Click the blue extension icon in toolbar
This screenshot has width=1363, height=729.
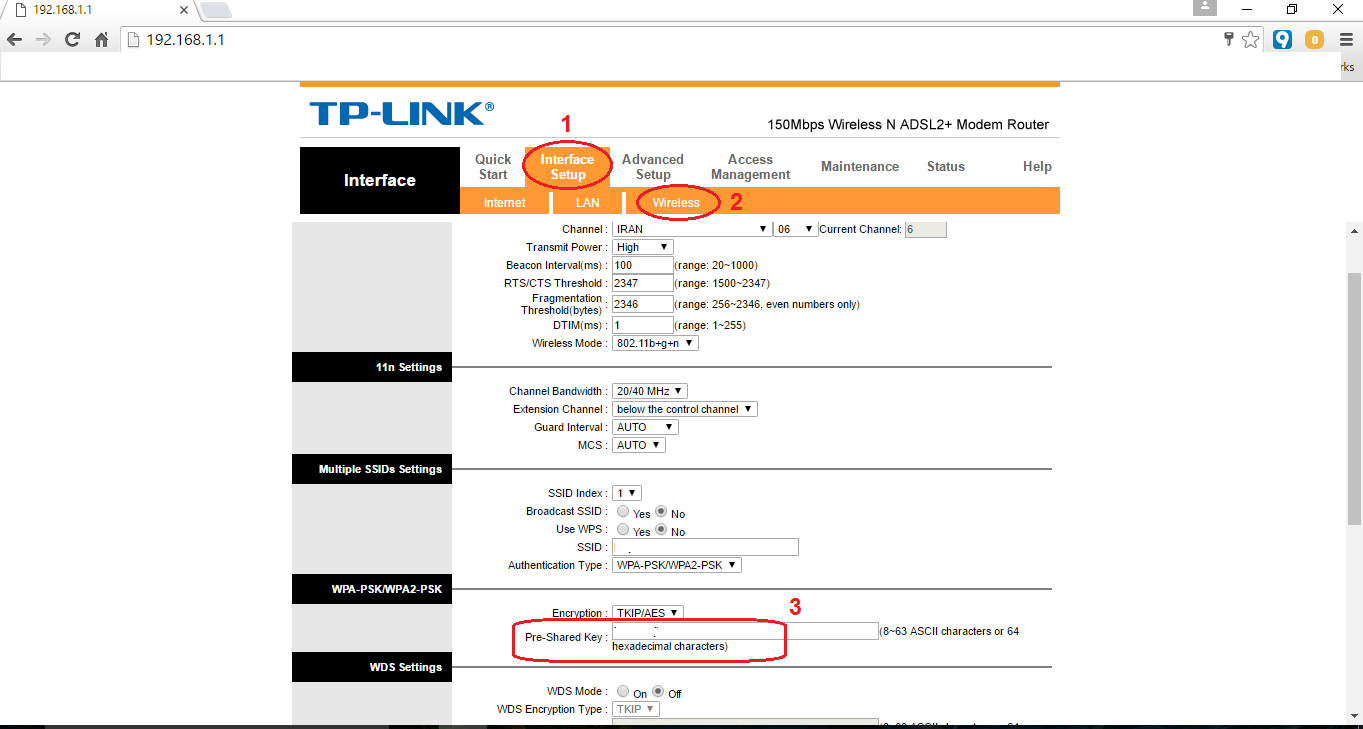(x=1282, y=40)
